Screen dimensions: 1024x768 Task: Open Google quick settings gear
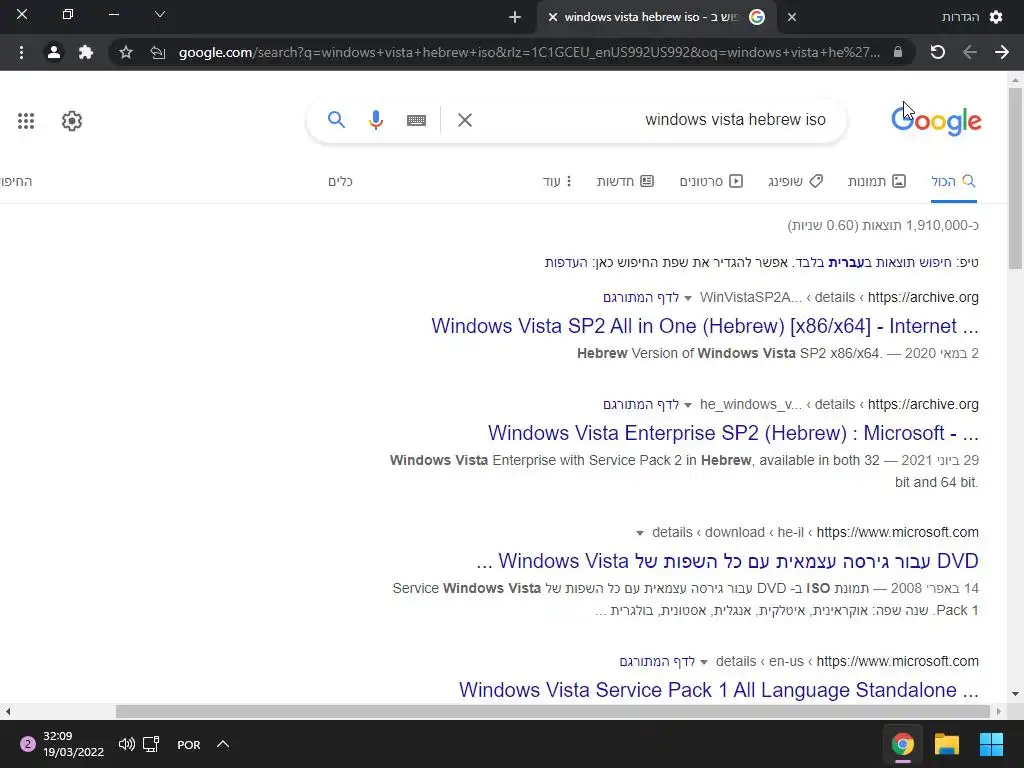tap(72, 121)
